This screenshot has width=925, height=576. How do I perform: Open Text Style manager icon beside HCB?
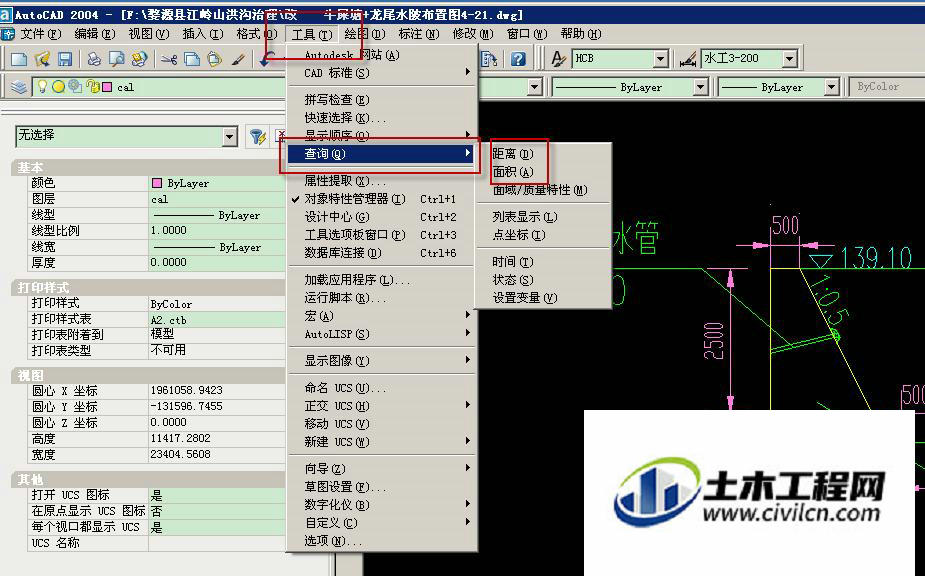[x=558, y=58]
